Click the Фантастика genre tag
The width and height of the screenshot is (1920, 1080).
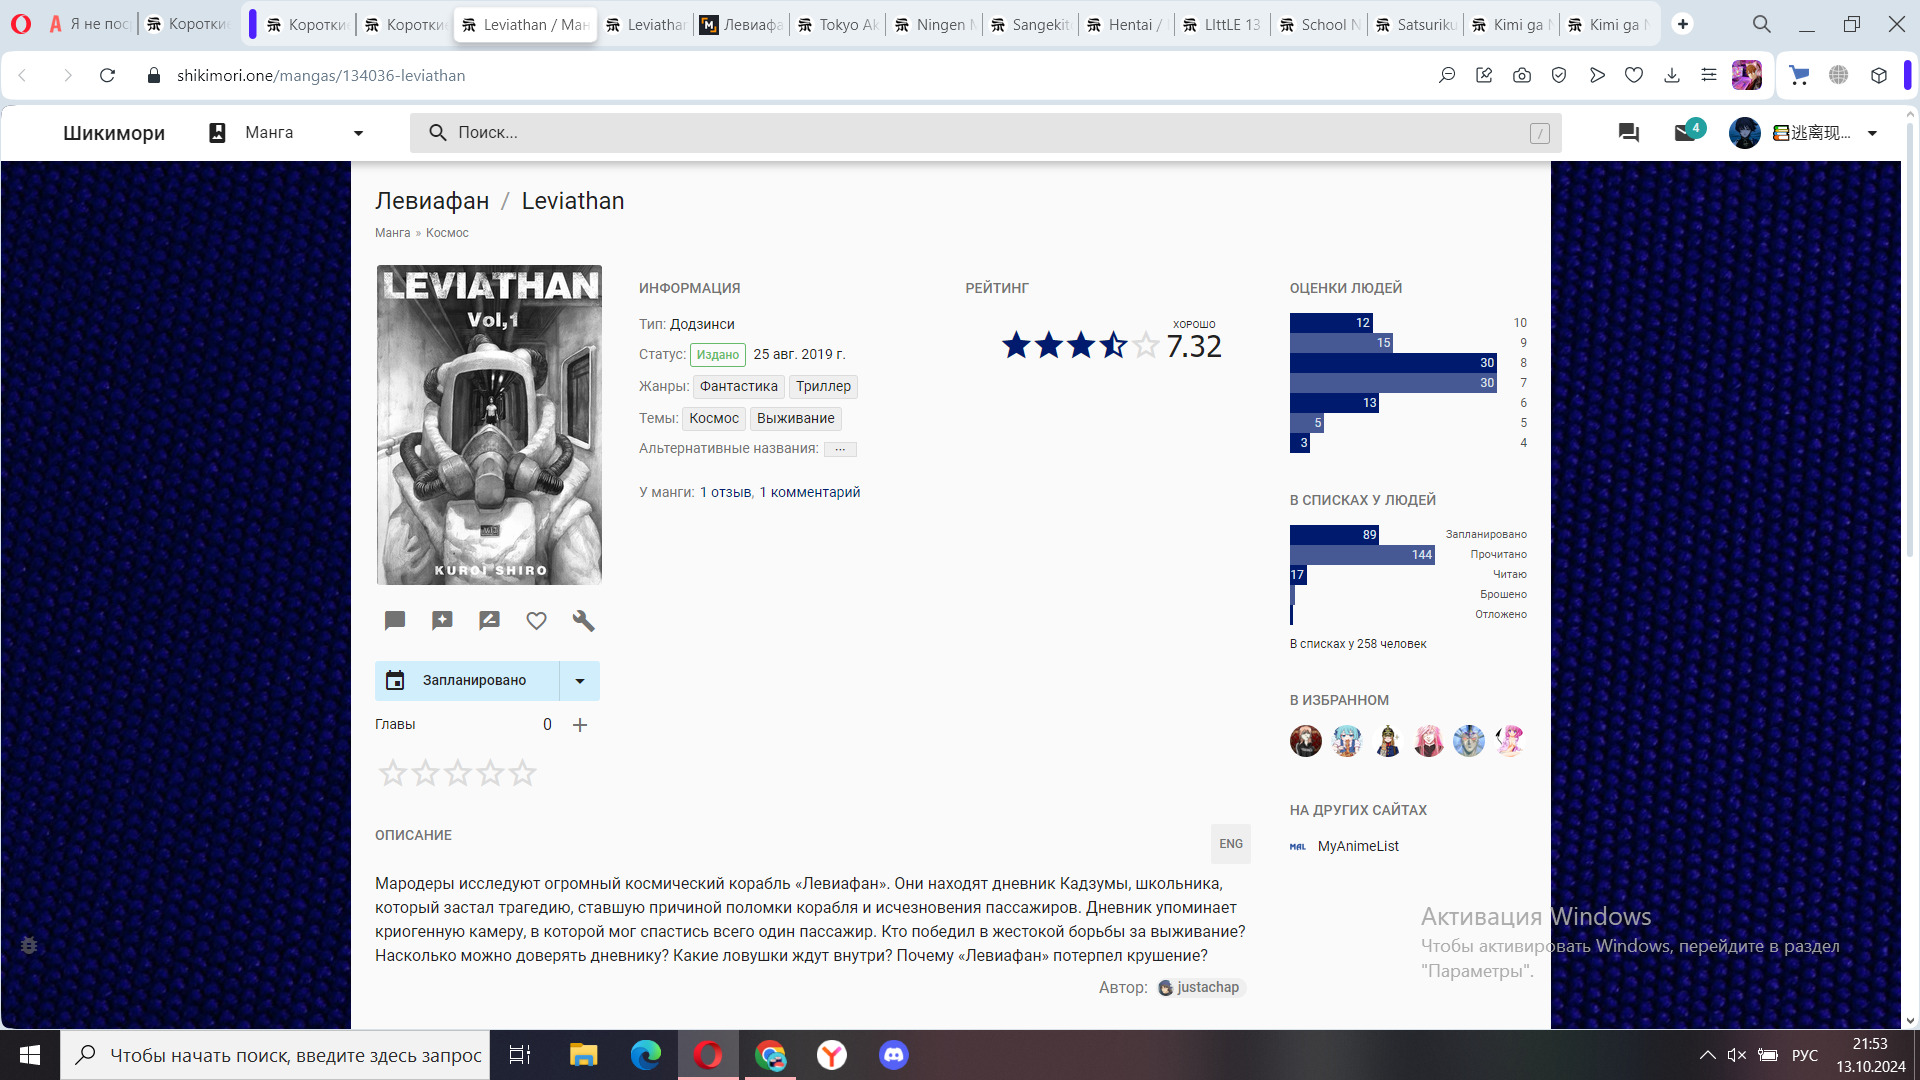pyautogui.click(x=738, y=386)
